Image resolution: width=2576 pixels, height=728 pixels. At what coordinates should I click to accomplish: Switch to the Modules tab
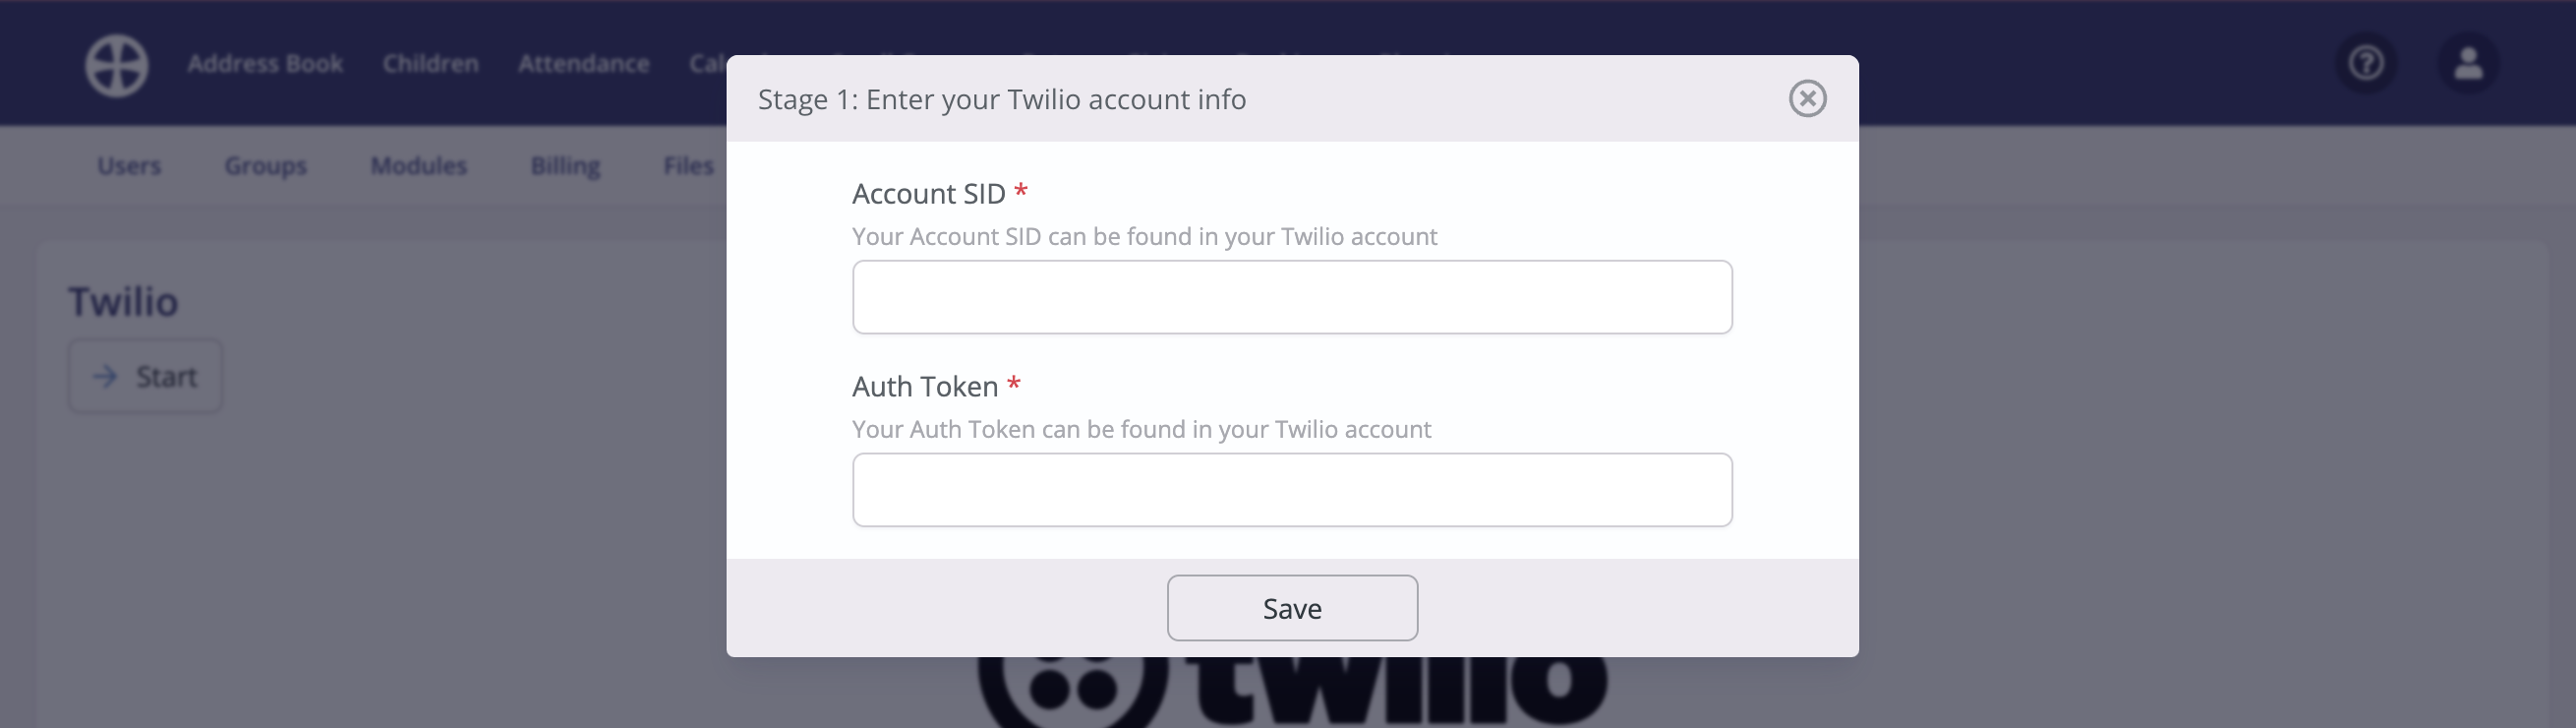tap(419, 166)
